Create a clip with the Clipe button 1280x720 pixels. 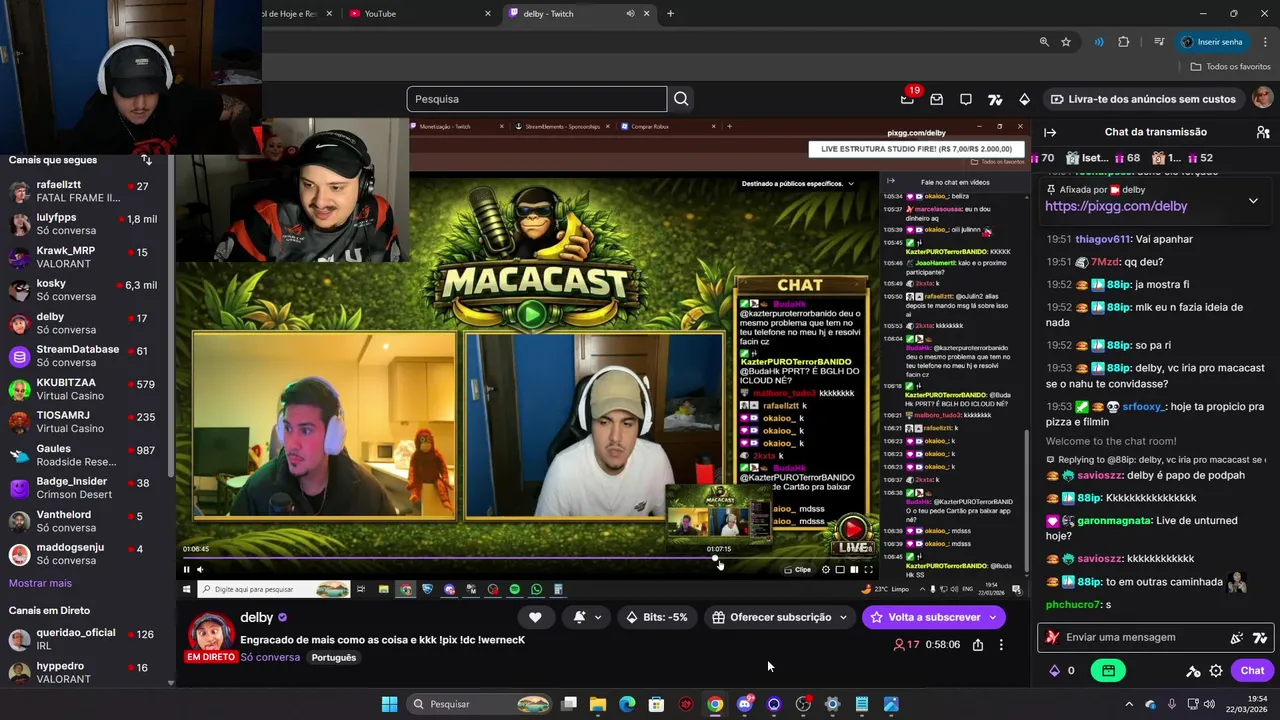pyautogui.click(x=798, y=569)
